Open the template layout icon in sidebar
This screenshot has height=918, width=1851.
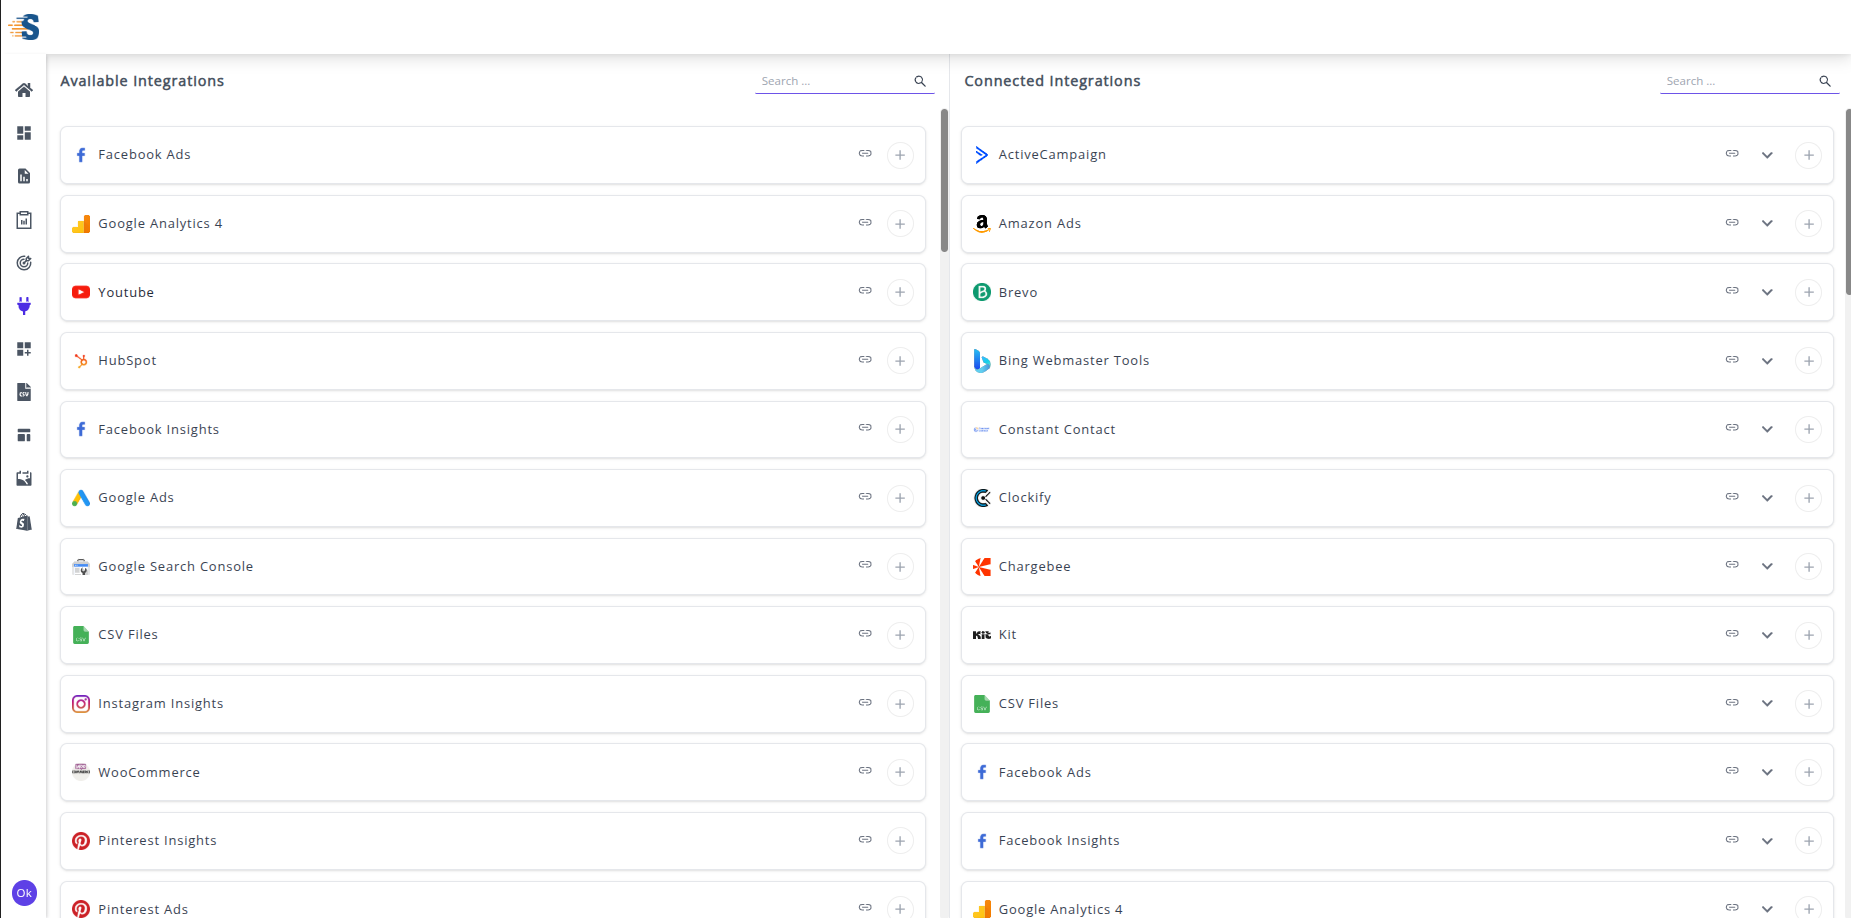(x=24, y=435)
